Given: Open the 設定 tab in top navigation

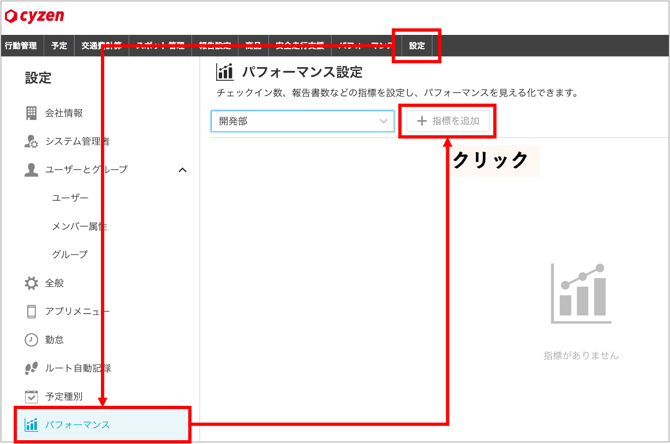Looking at the screenshot, I should pyautogui.click(x=417, y=46).
